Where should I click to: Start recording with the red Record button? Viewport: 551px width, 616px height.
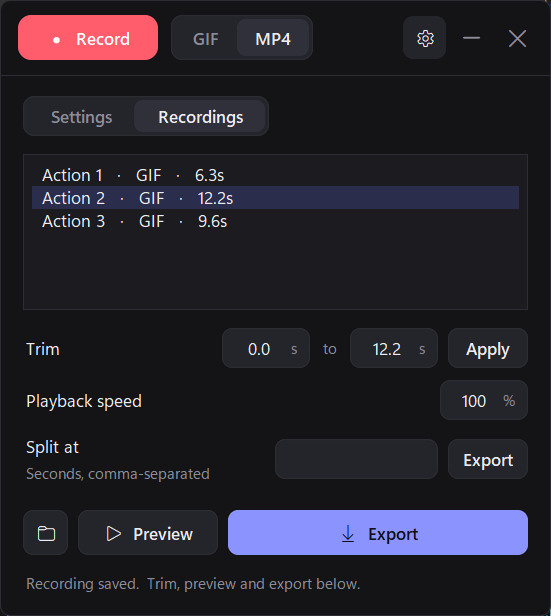[88, 38]
